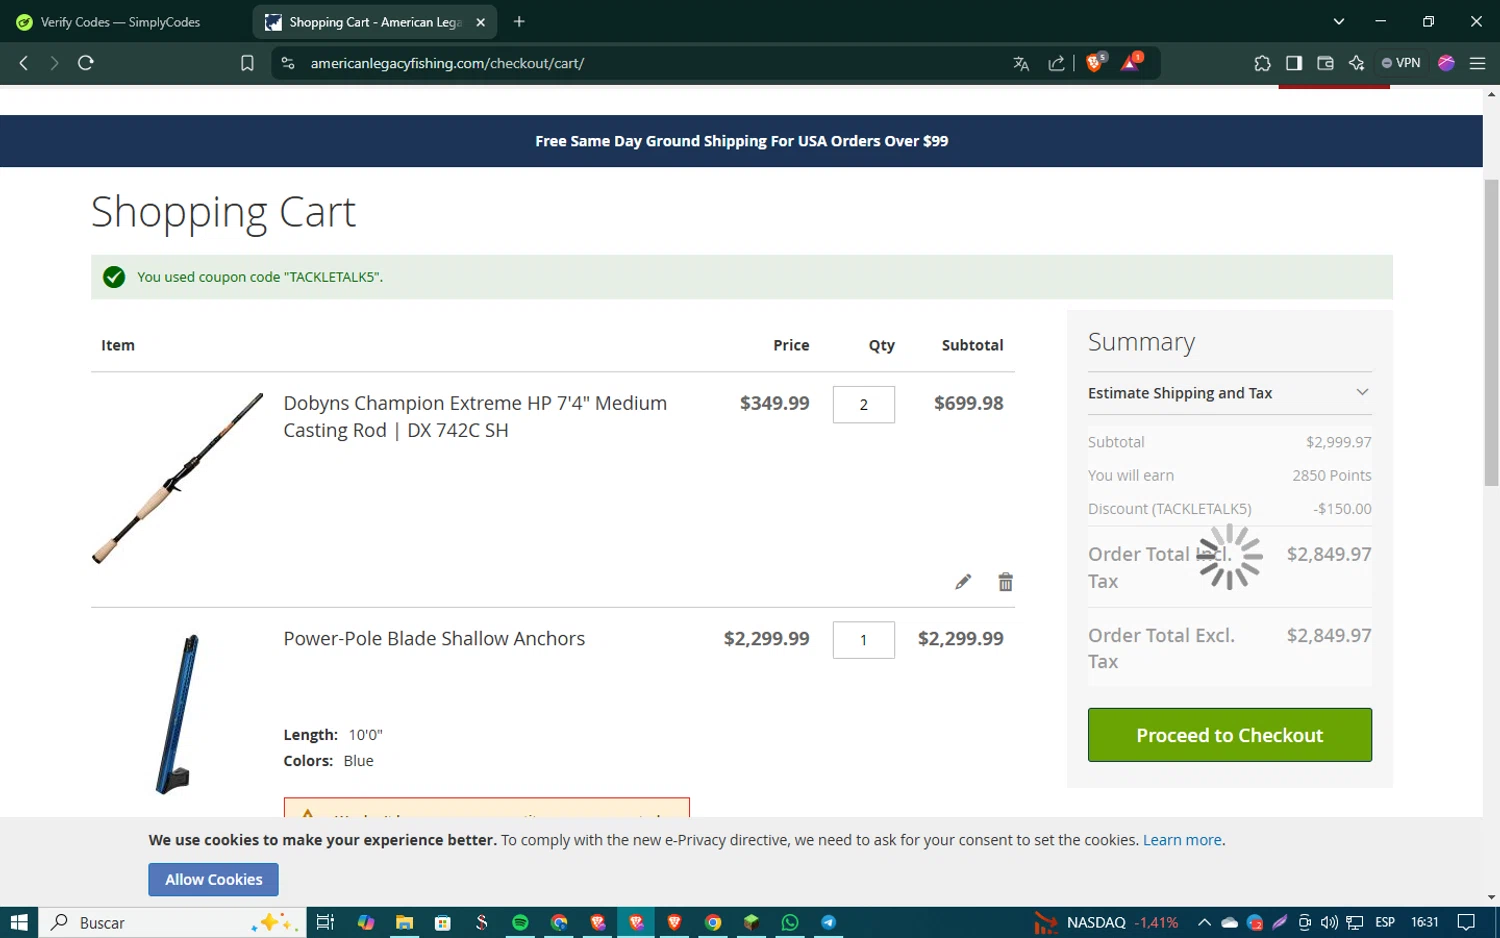Click the Power-Pole quantity field
The height and width of the screenshot is (938, 1500).
[x=864, y=640]
